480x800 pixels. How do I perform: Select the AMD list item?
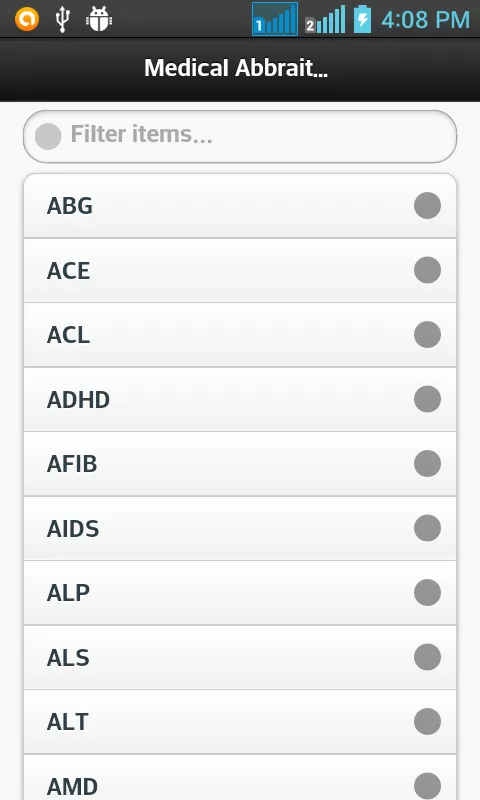(240, 778)
